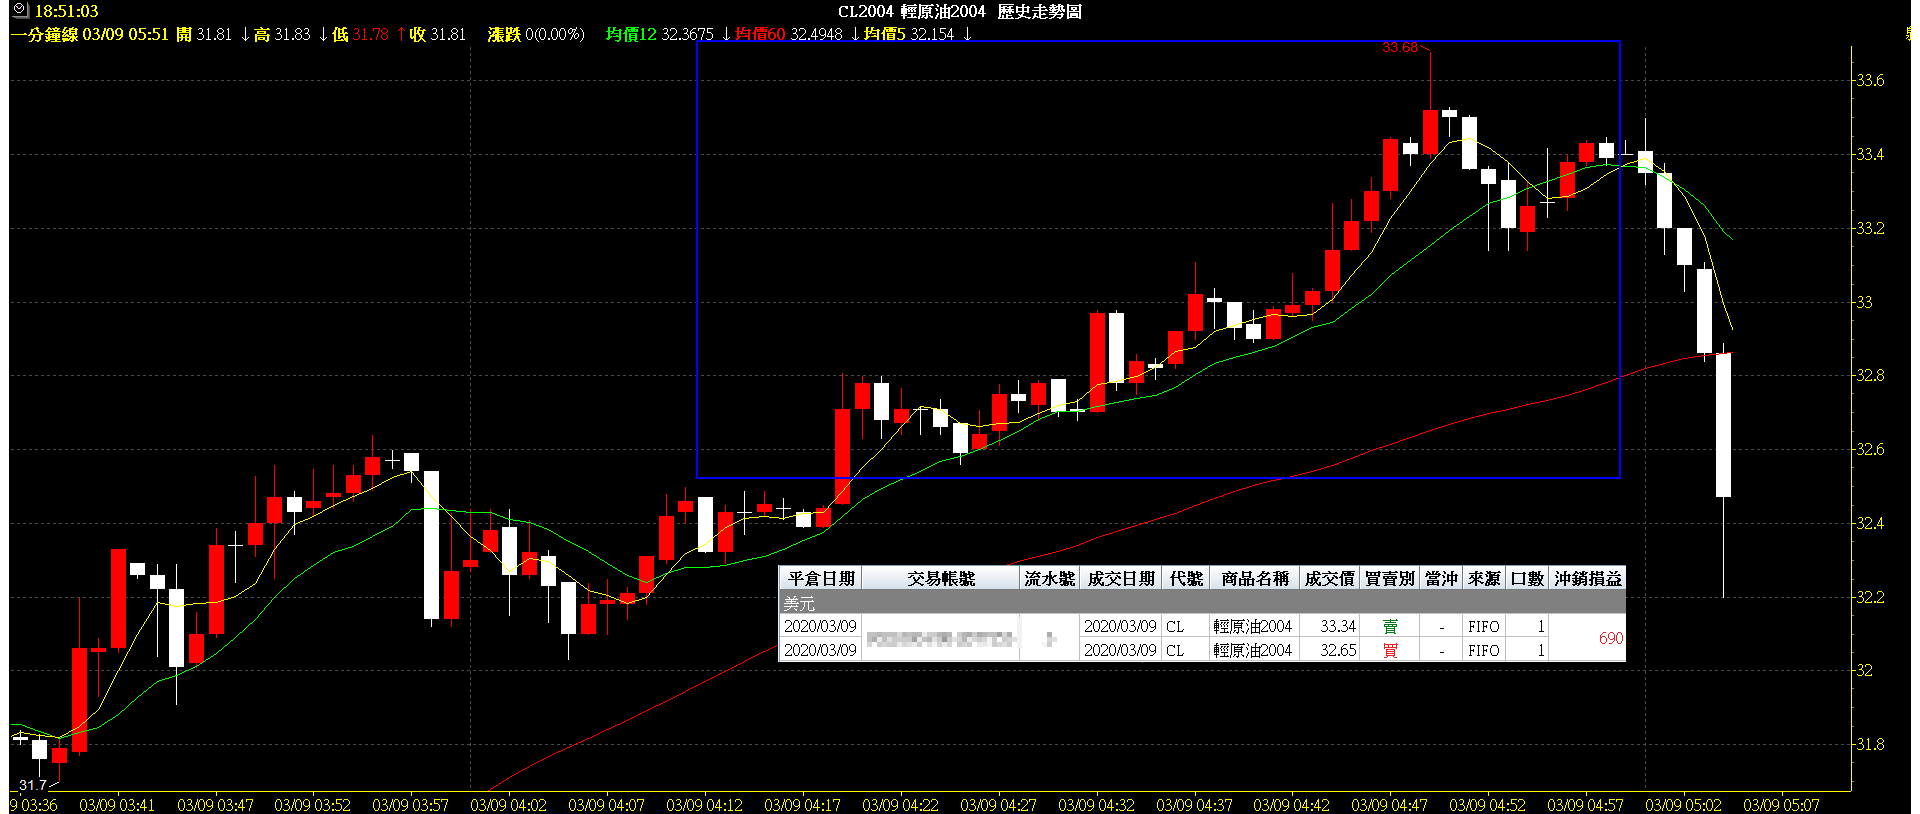This screenshot has height=814, width=1920.
Task: Click the chart title CL2004 輕原油2004
Action: [911, 12]
